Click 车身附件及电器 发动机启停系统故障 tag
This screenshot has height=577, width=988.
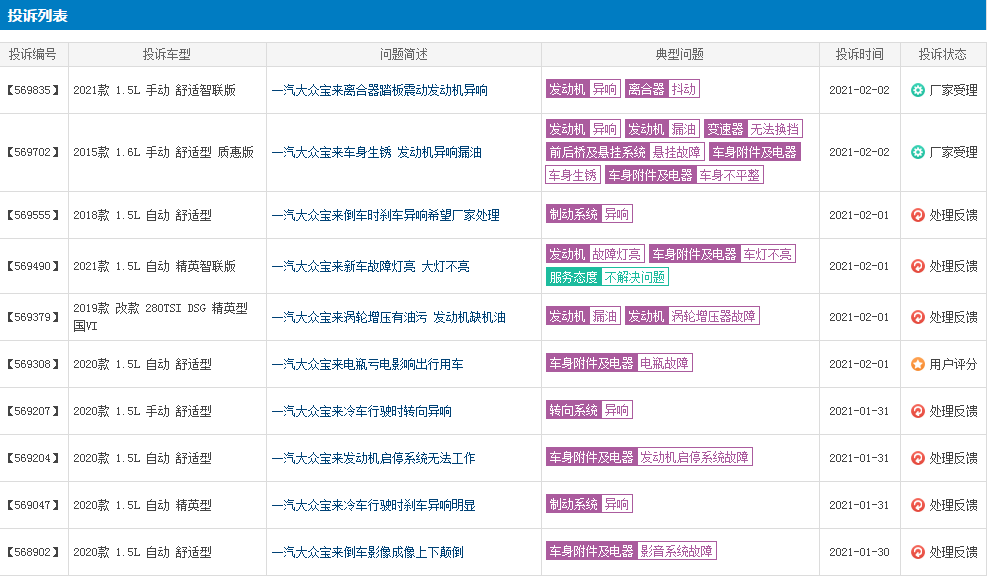click(650, 457)
